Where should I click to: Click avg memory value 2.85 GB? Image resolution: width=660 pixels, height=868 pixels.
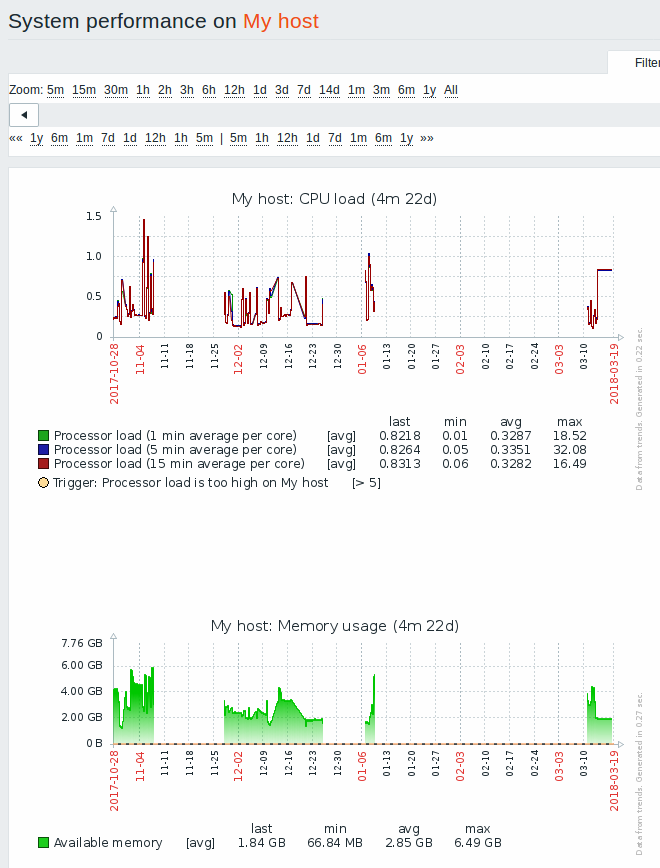[409, 843]
